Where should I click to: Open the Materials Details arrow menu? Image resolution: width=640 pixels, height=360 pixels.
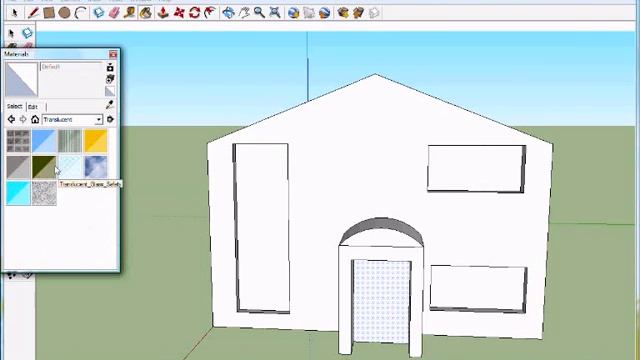coord(110,119)
